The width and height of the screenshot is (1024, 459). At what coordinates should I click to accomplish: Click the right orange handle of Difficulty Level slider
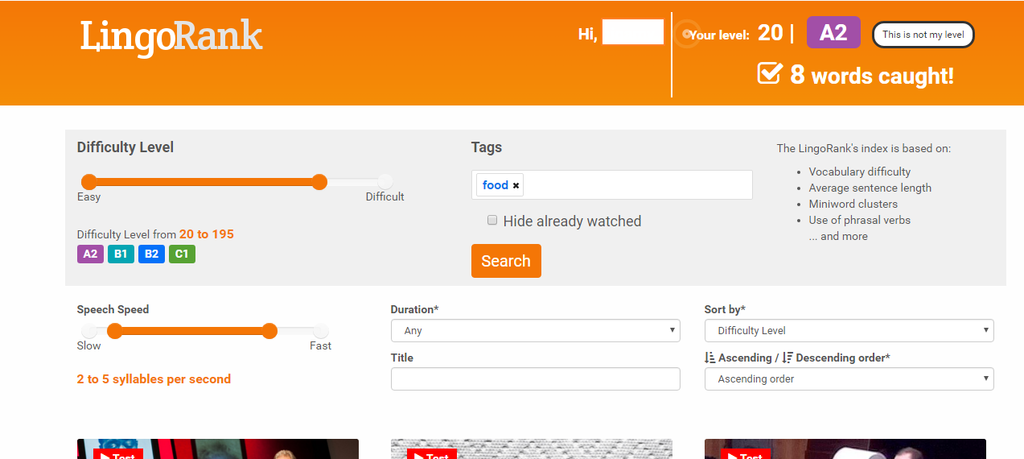coord(319,182)
